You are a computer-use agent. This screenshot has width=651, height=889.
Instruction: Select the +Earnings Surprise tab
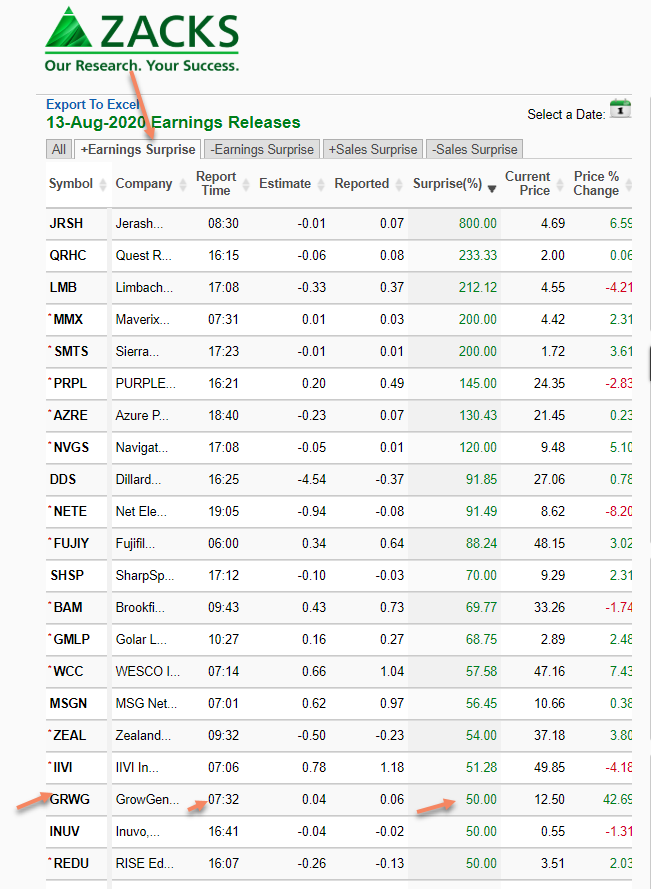click(x=138, y=149)
